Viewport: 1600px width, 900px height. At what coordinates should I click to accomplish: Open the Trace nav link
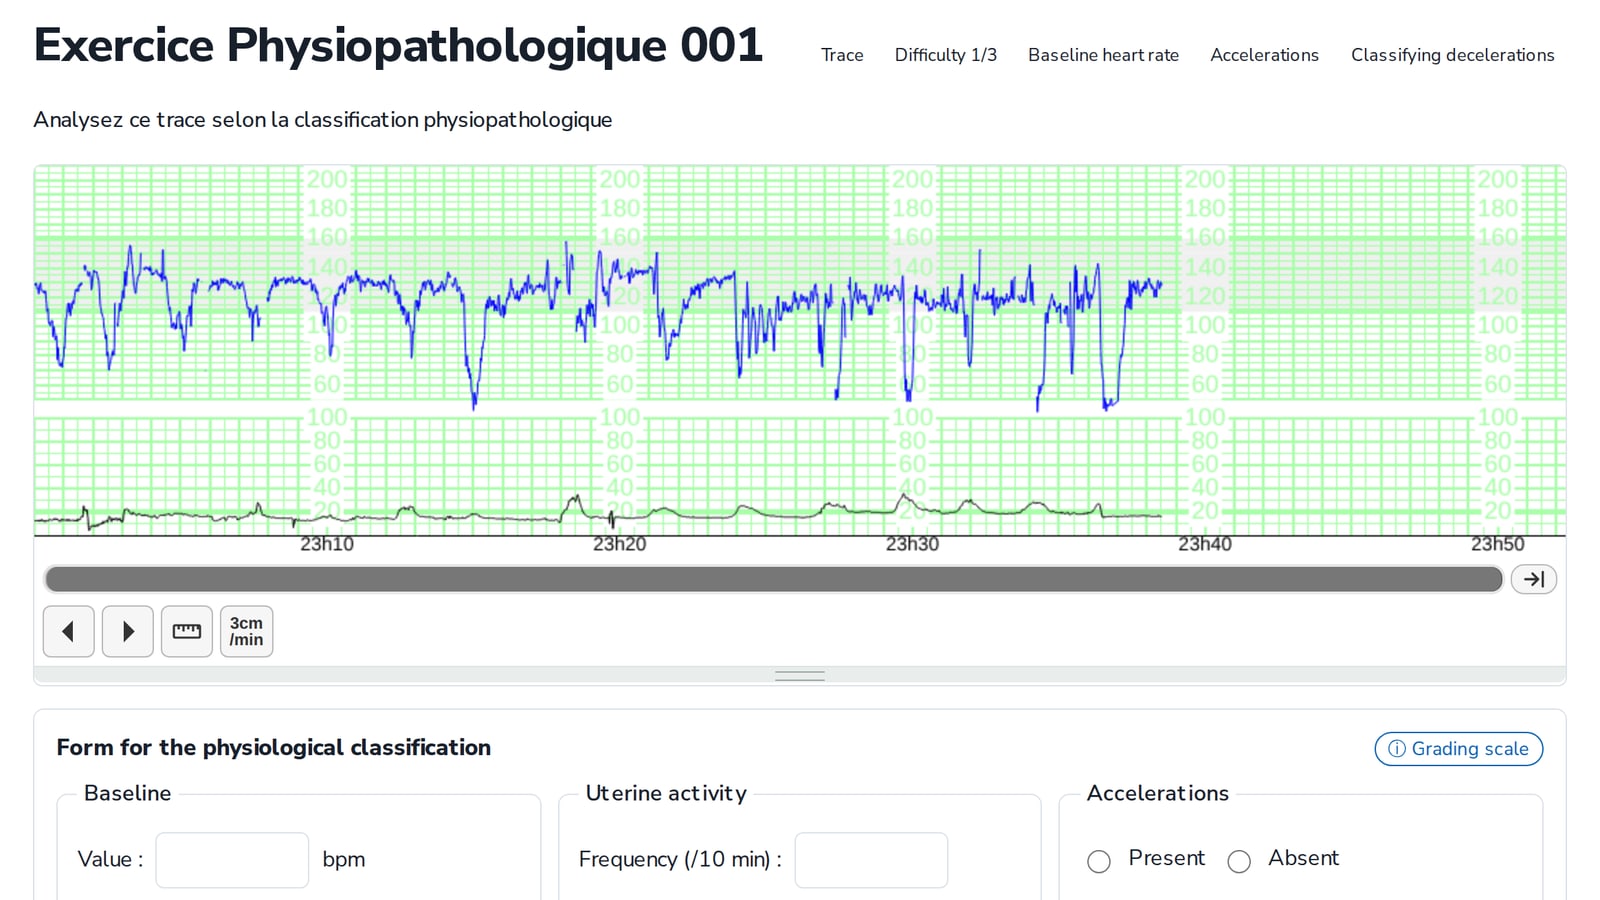coord(842,55)
